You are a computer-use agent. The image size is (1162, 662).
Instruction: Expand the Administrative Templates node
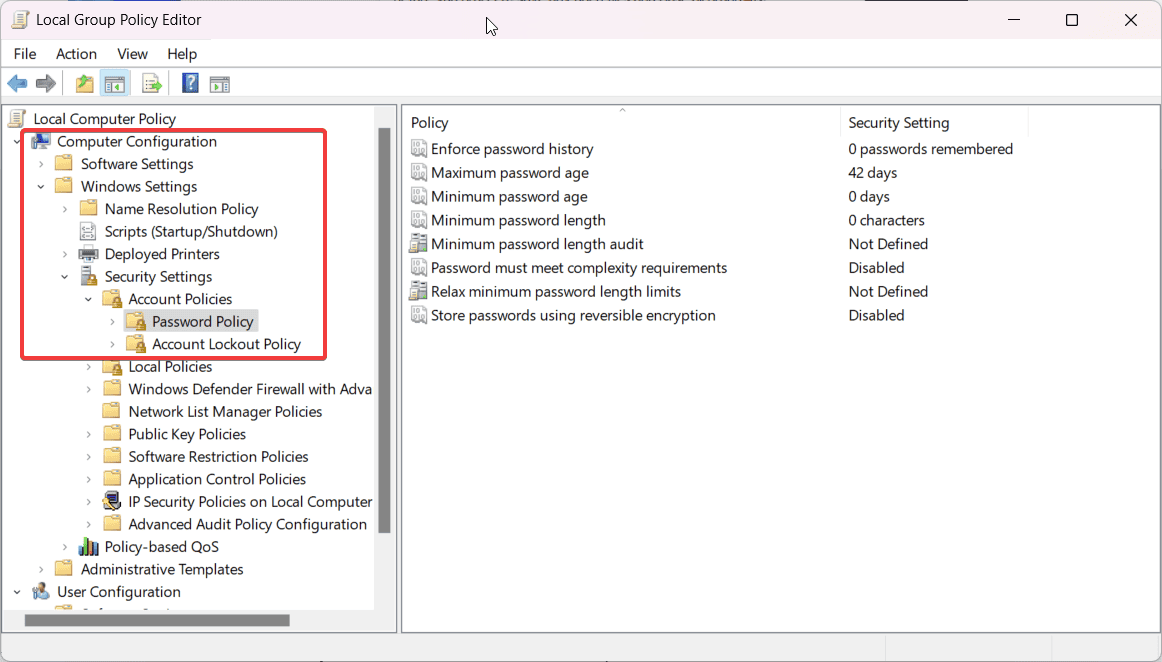click(x=41, y=569)
